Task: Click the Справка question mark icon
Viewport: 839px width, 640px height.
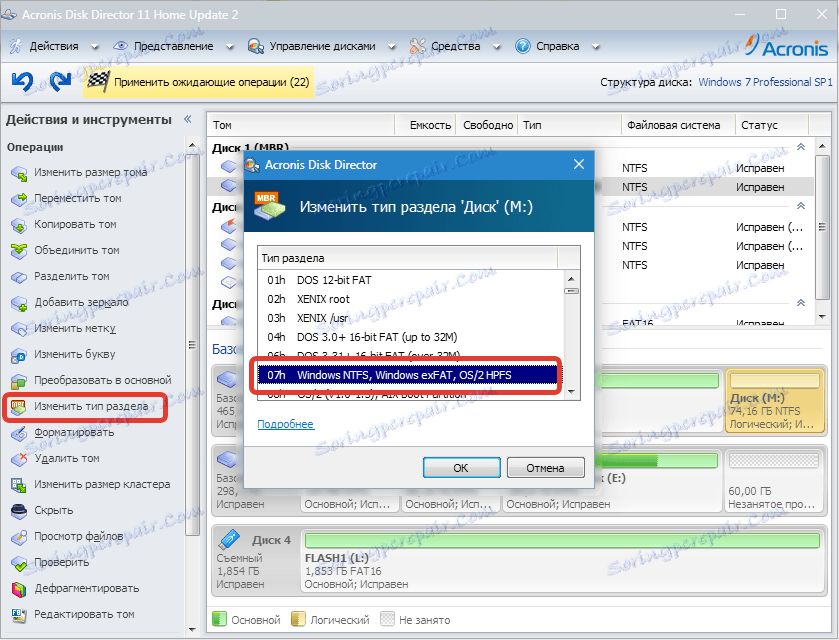Action: click(522, 47)
